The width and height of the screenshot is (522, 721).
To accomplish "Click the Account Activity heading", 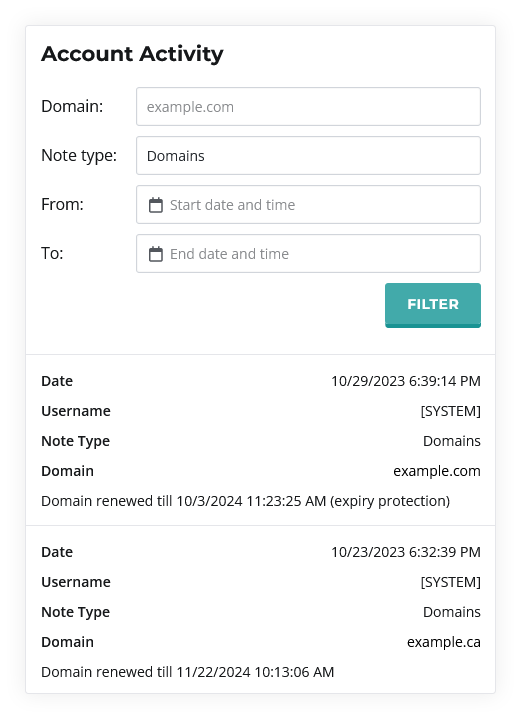I will pyautogui.click(x=132, y=54).
